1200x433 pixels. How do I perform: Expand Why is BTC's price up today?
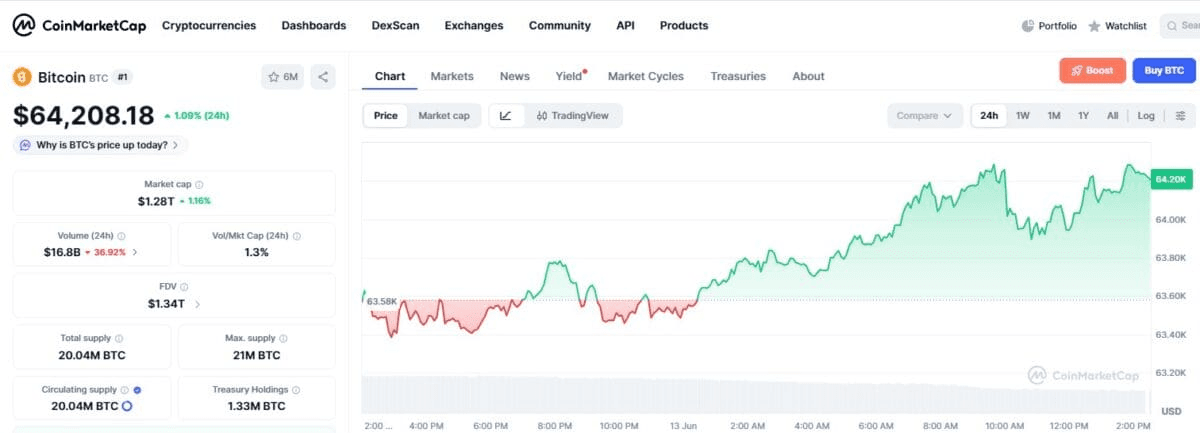[x=100, y=145]
